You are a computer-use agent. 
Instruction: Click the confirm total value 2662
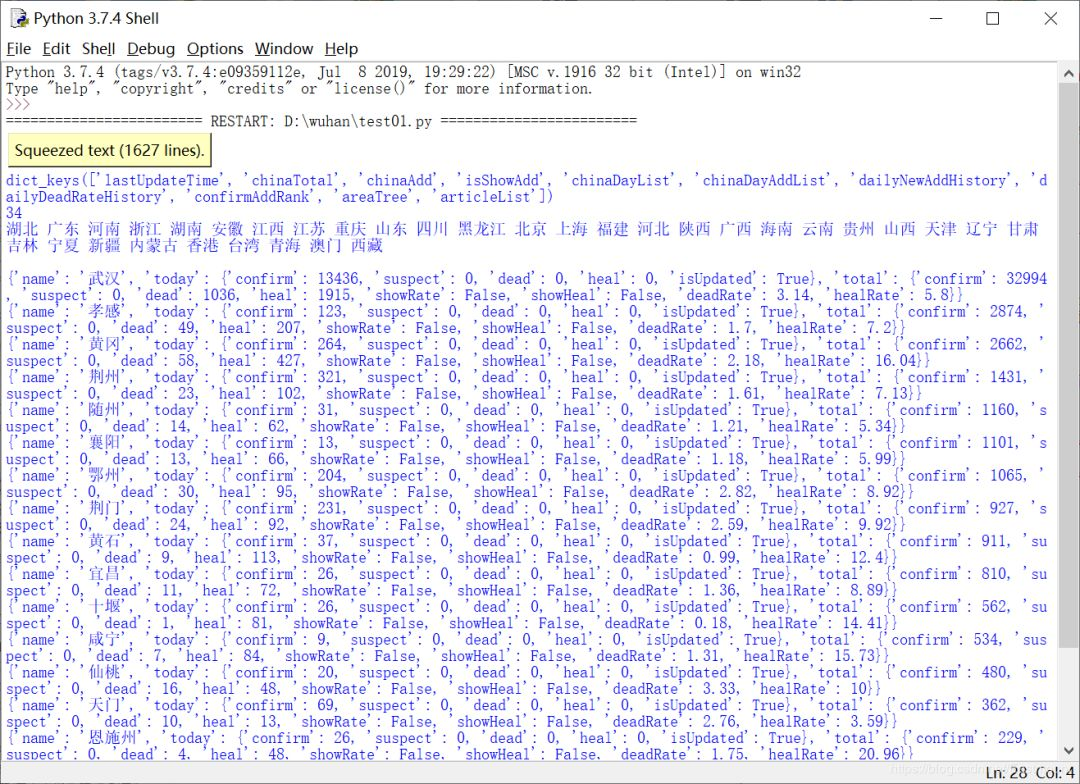click(1006, 344)
